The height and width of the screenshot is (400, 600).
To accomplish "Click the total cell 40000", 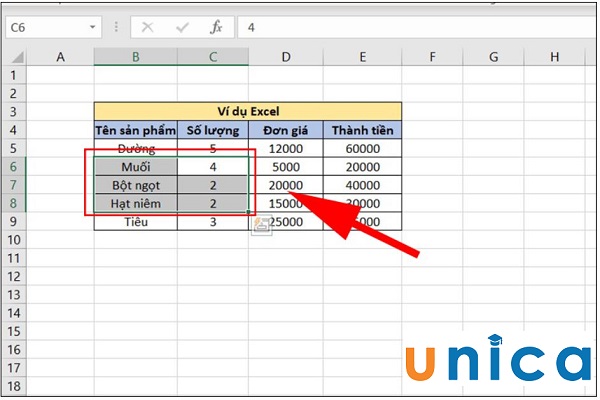I will pyautogui.click(x=362, y=185).
